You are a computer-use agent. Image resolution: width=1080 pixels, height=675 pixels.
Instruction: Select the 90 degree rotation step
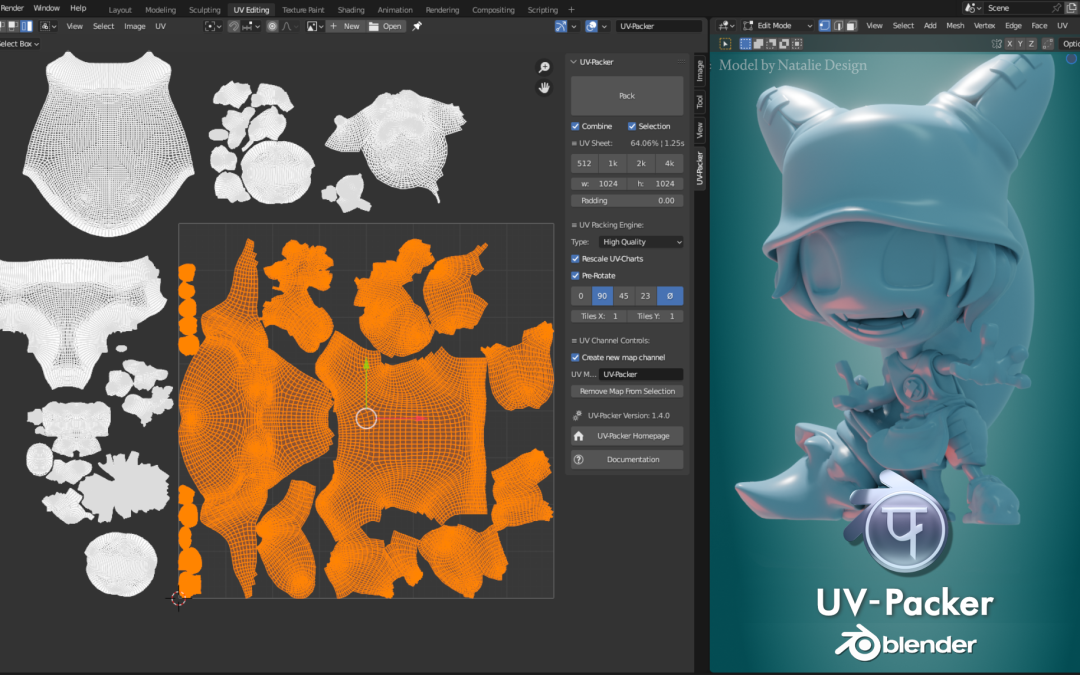point(602,296)
